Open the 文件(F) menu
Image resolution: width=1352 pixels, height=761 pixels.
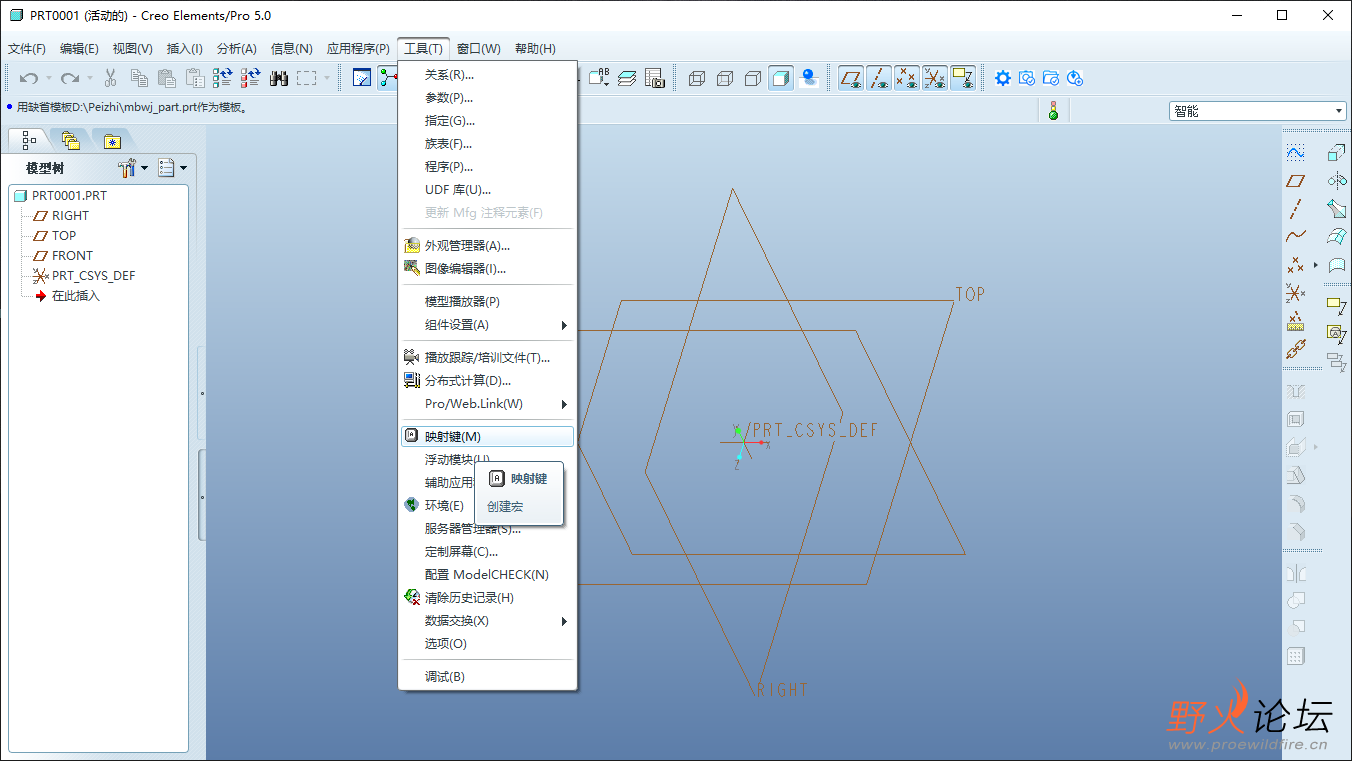[x=27, y=49]
